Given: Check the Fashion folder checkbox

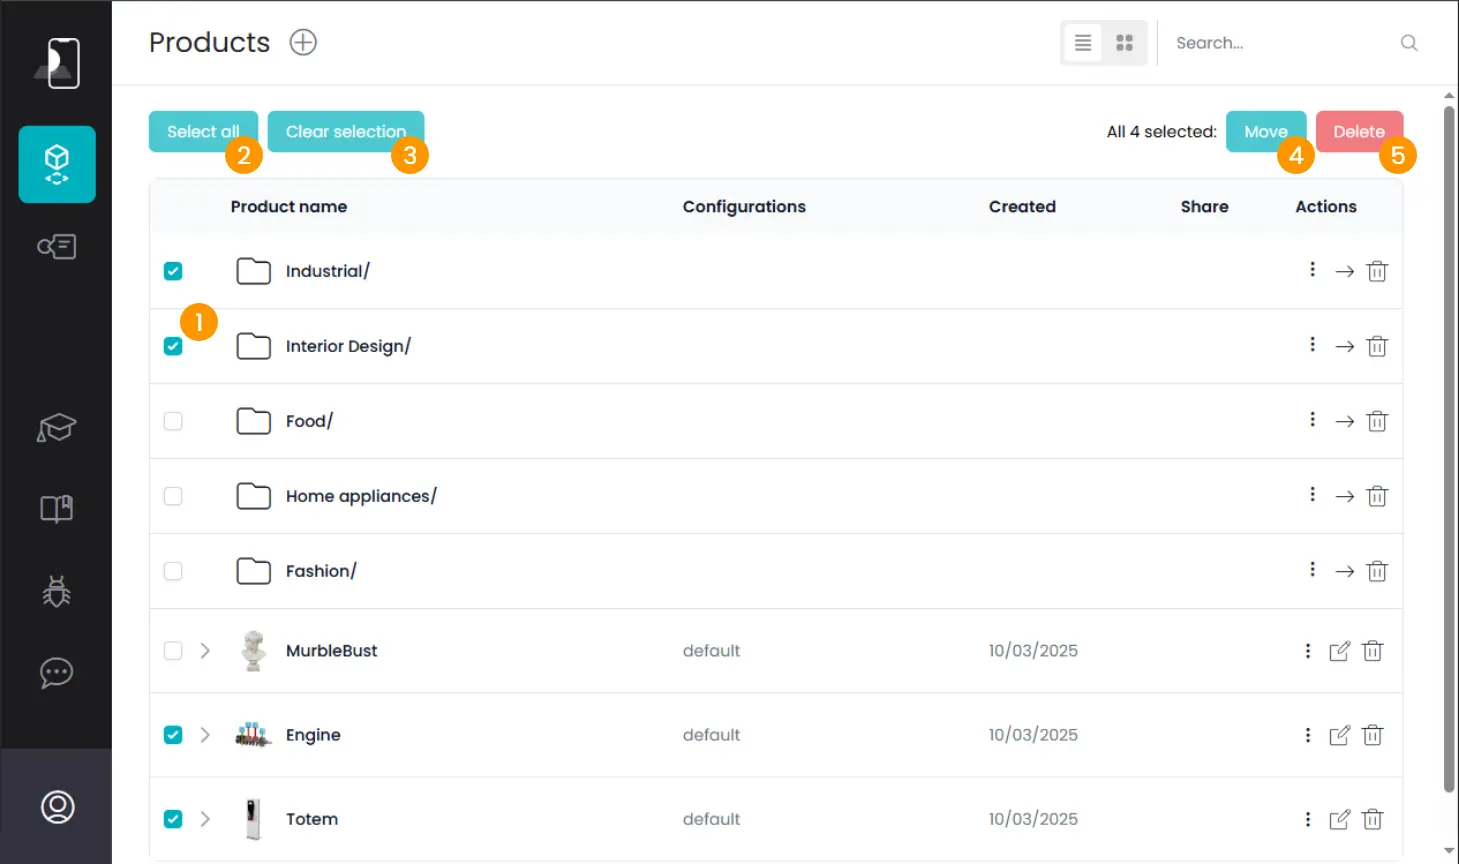Looking at the screenshot, I should tap(173, 571).
